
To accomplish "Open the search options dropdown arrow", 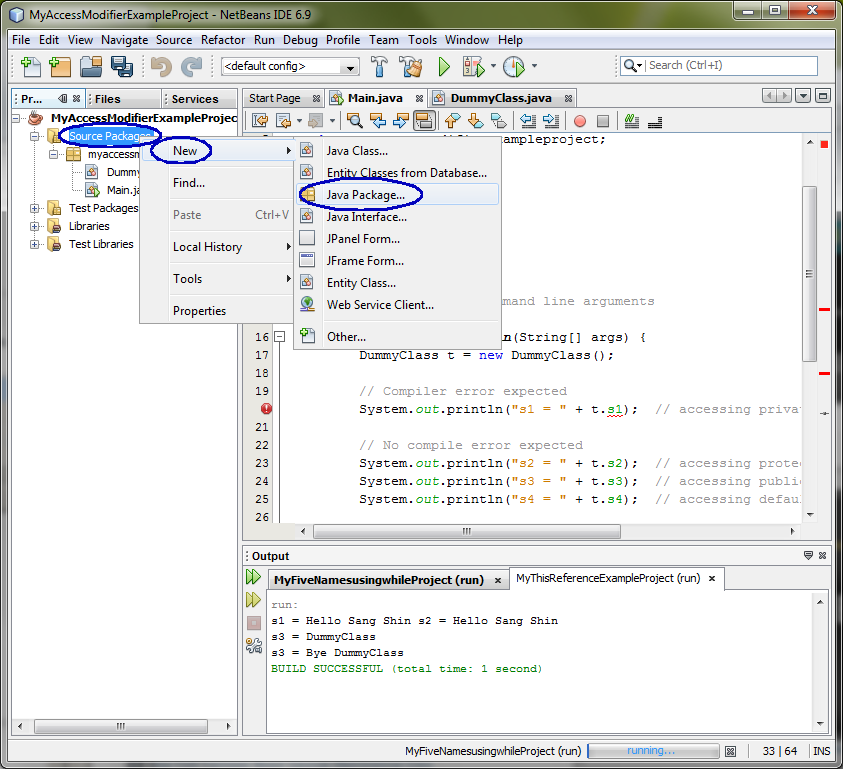I will (639, 66).
